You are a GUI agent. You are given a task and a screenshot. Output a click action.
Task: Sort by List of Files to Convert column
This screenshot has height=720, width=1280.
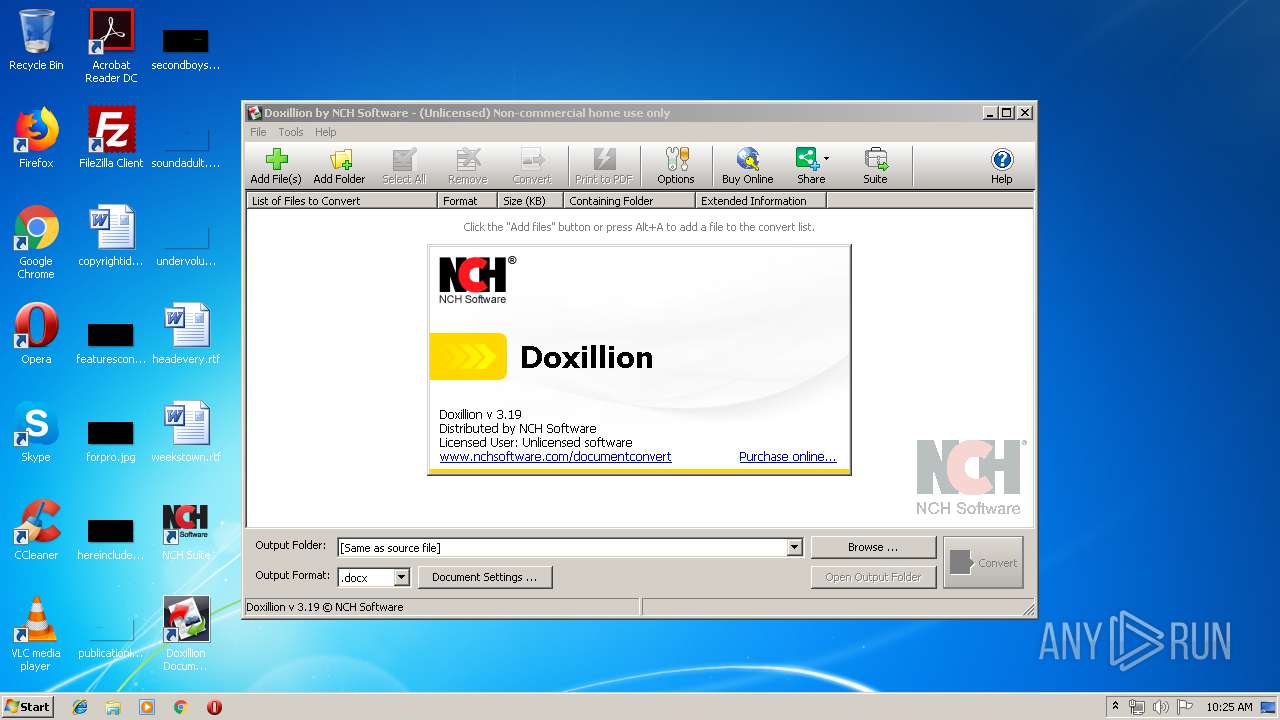click(x=342, y=201)
